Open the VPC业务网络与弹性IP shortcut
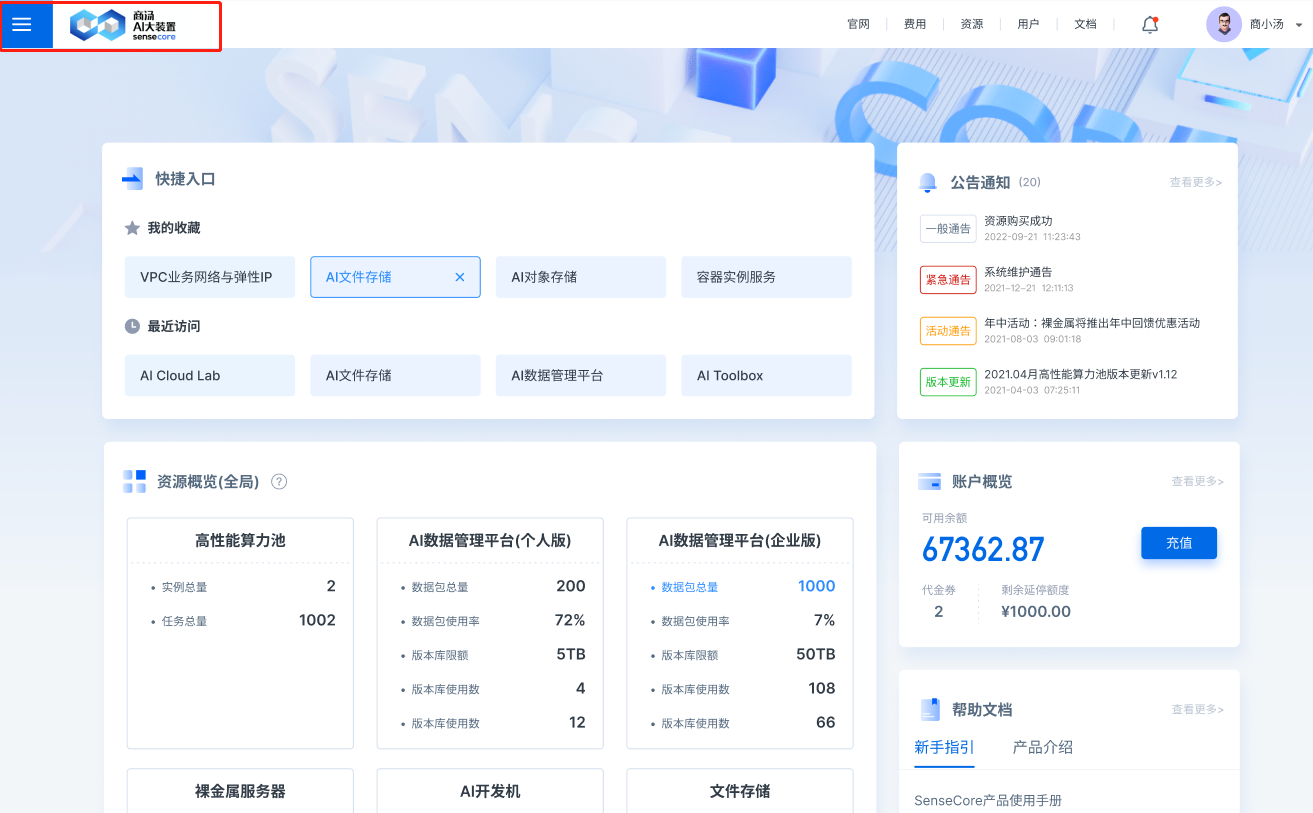The height and width of the screenshot is (813, 1313). click(210, 277)
